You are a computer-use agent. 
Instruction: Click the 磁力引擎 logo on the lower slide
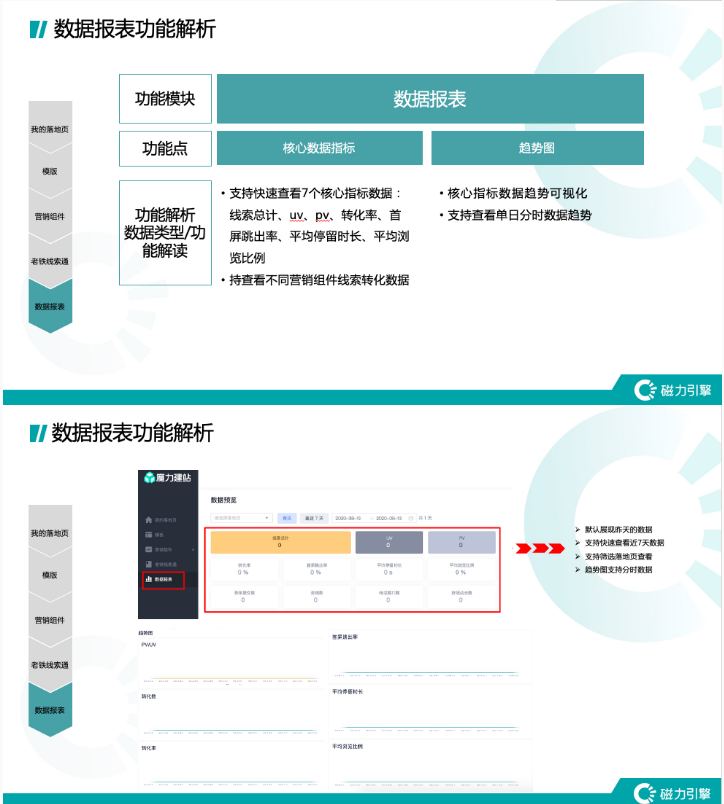tap(673, 793)
